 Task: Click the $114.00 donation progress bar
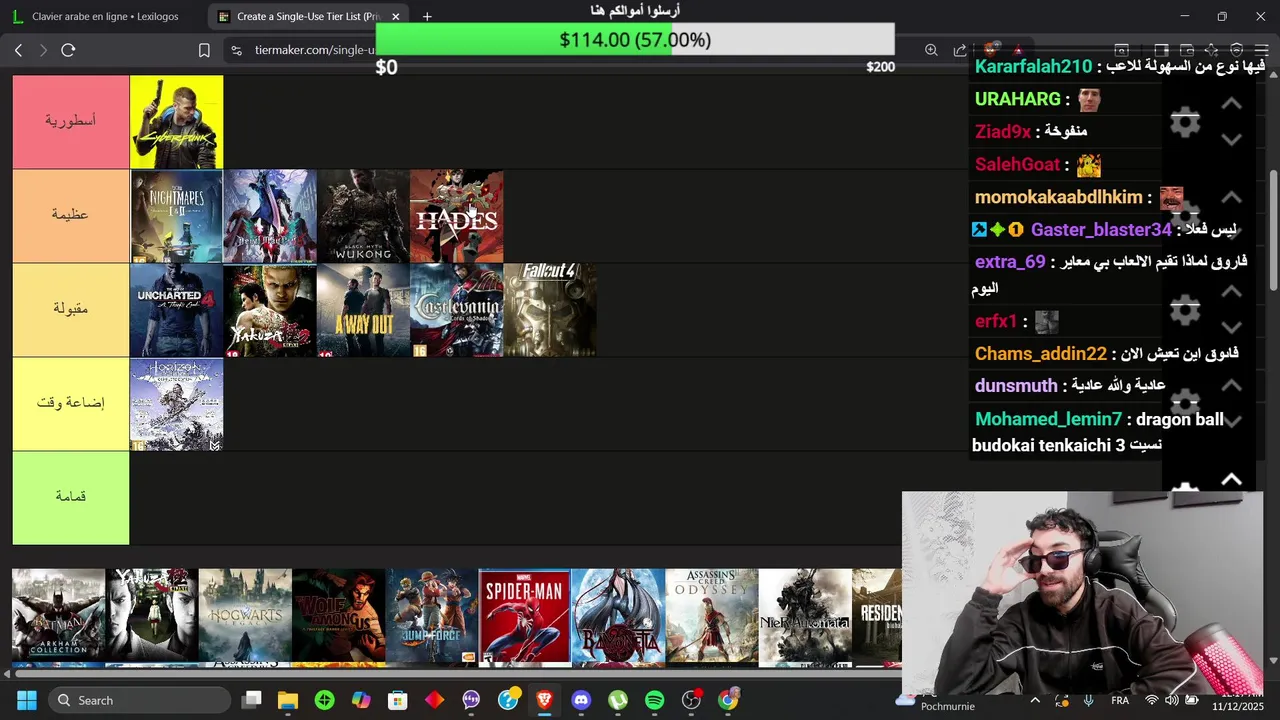635,40
